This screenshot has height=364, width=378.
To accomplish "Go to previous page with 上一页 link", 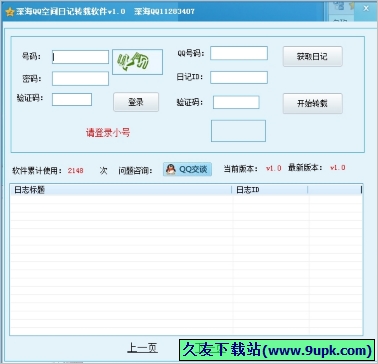I will pyautogui.click(x=142, y=348).
